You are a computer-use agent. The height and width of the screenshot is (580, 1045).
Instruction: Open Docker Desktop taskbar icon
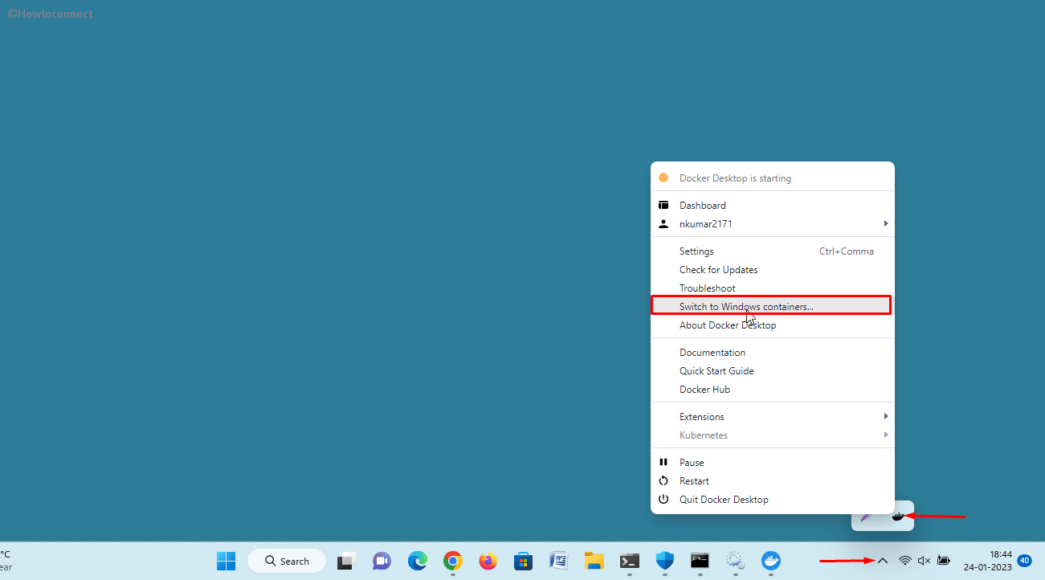point(771,561)
